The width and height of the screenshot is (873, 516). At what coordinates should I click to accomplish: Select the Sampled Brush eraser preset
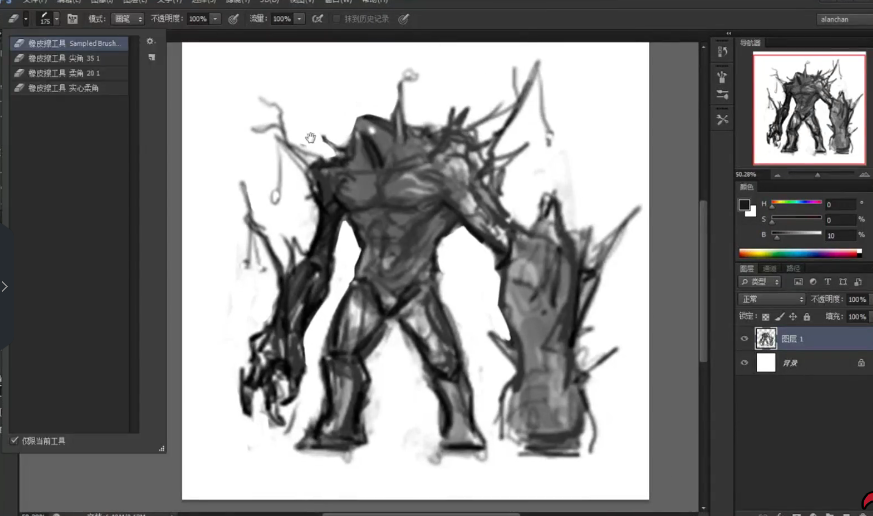[x=69, y=43]
